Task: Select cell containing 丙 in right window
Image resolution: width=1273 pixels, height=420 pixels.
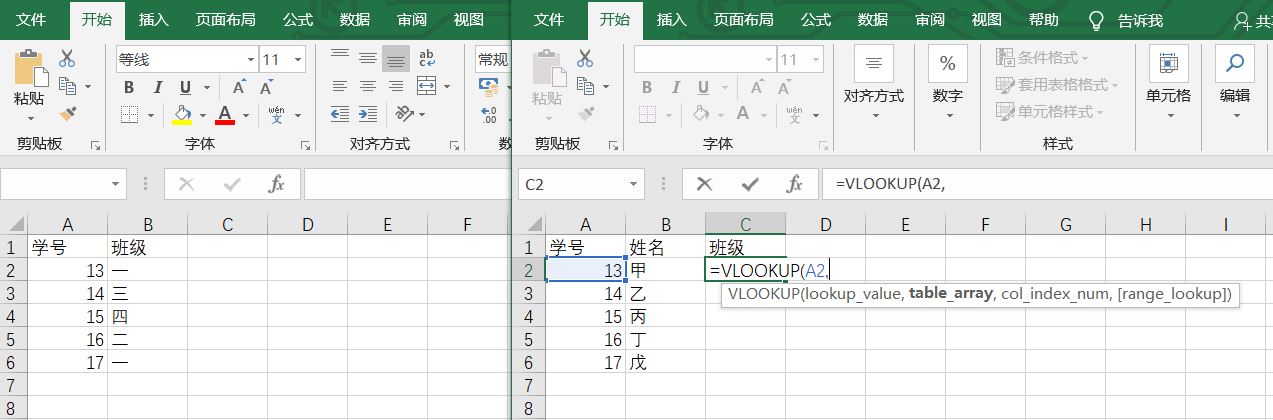Action: tap(665, 316)
